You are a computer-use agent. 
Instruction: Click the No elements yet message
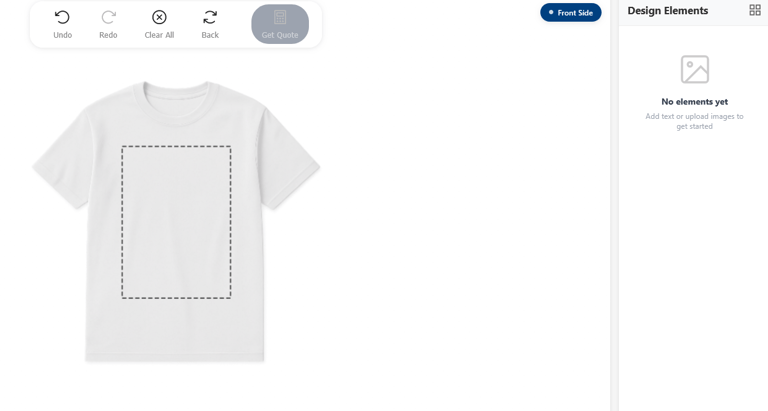pyautogui.click(x=695, y=102)
